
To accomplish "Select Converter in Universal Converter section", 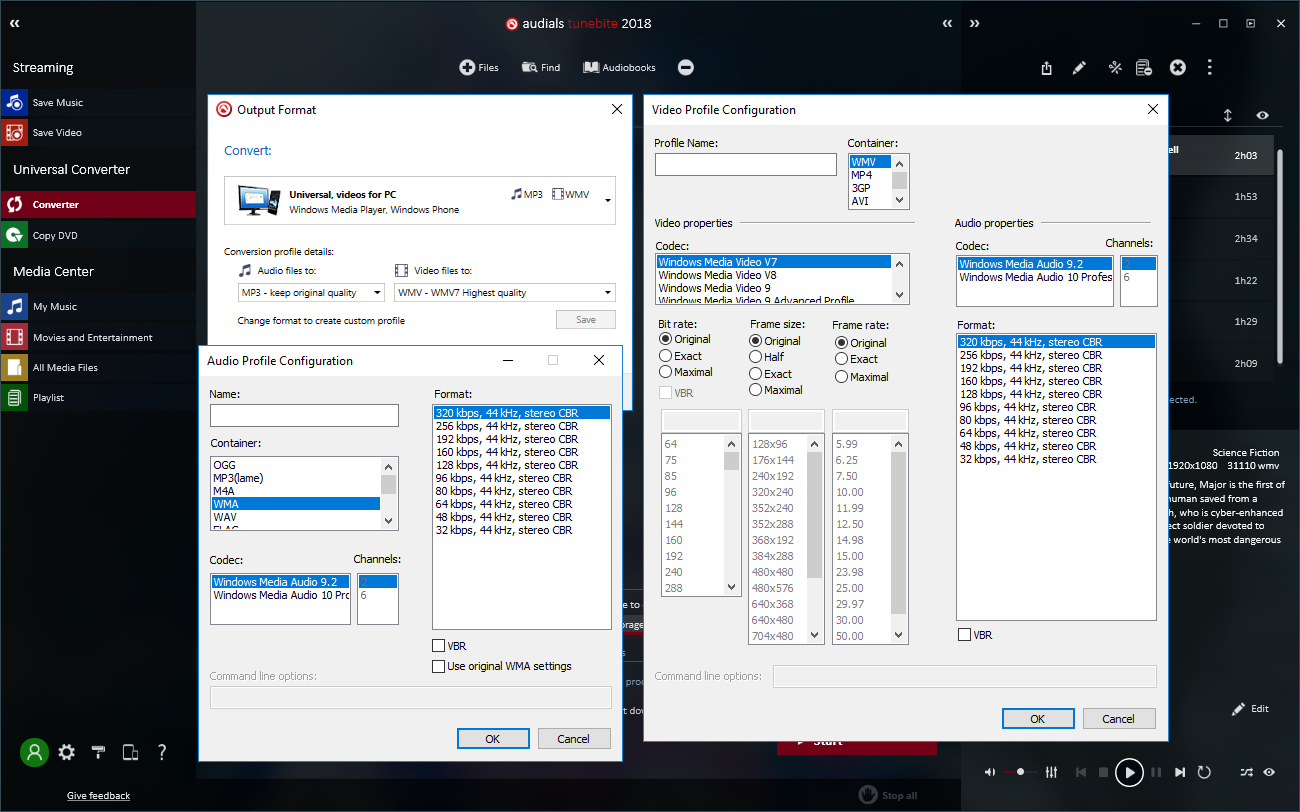I will [98, 204].
